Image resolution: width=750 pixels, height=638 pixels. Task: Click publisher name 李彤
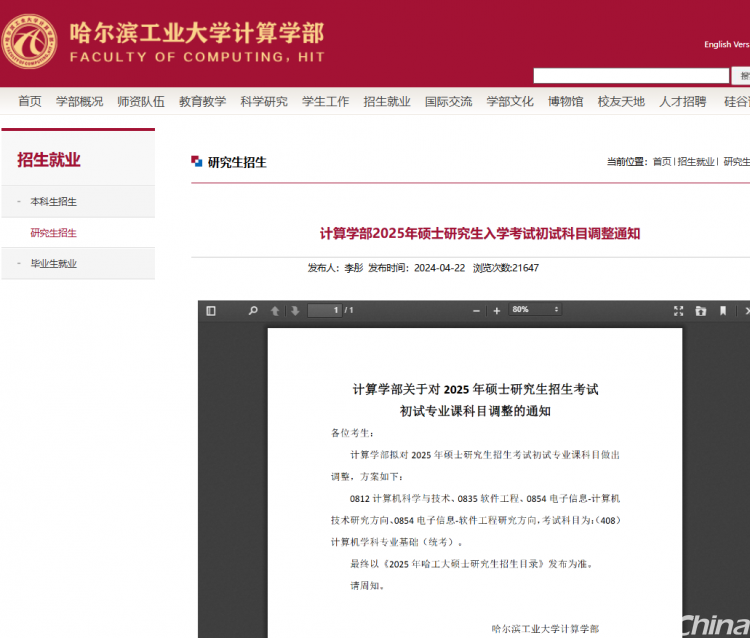point(354,268)
